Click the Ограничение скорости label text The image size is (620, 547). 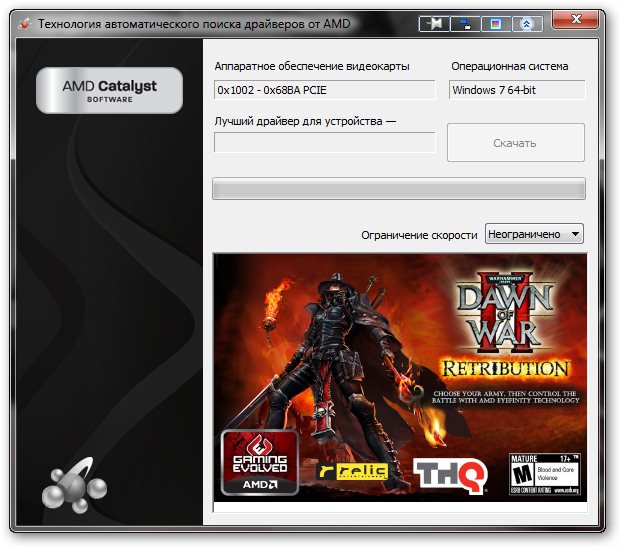419,235
